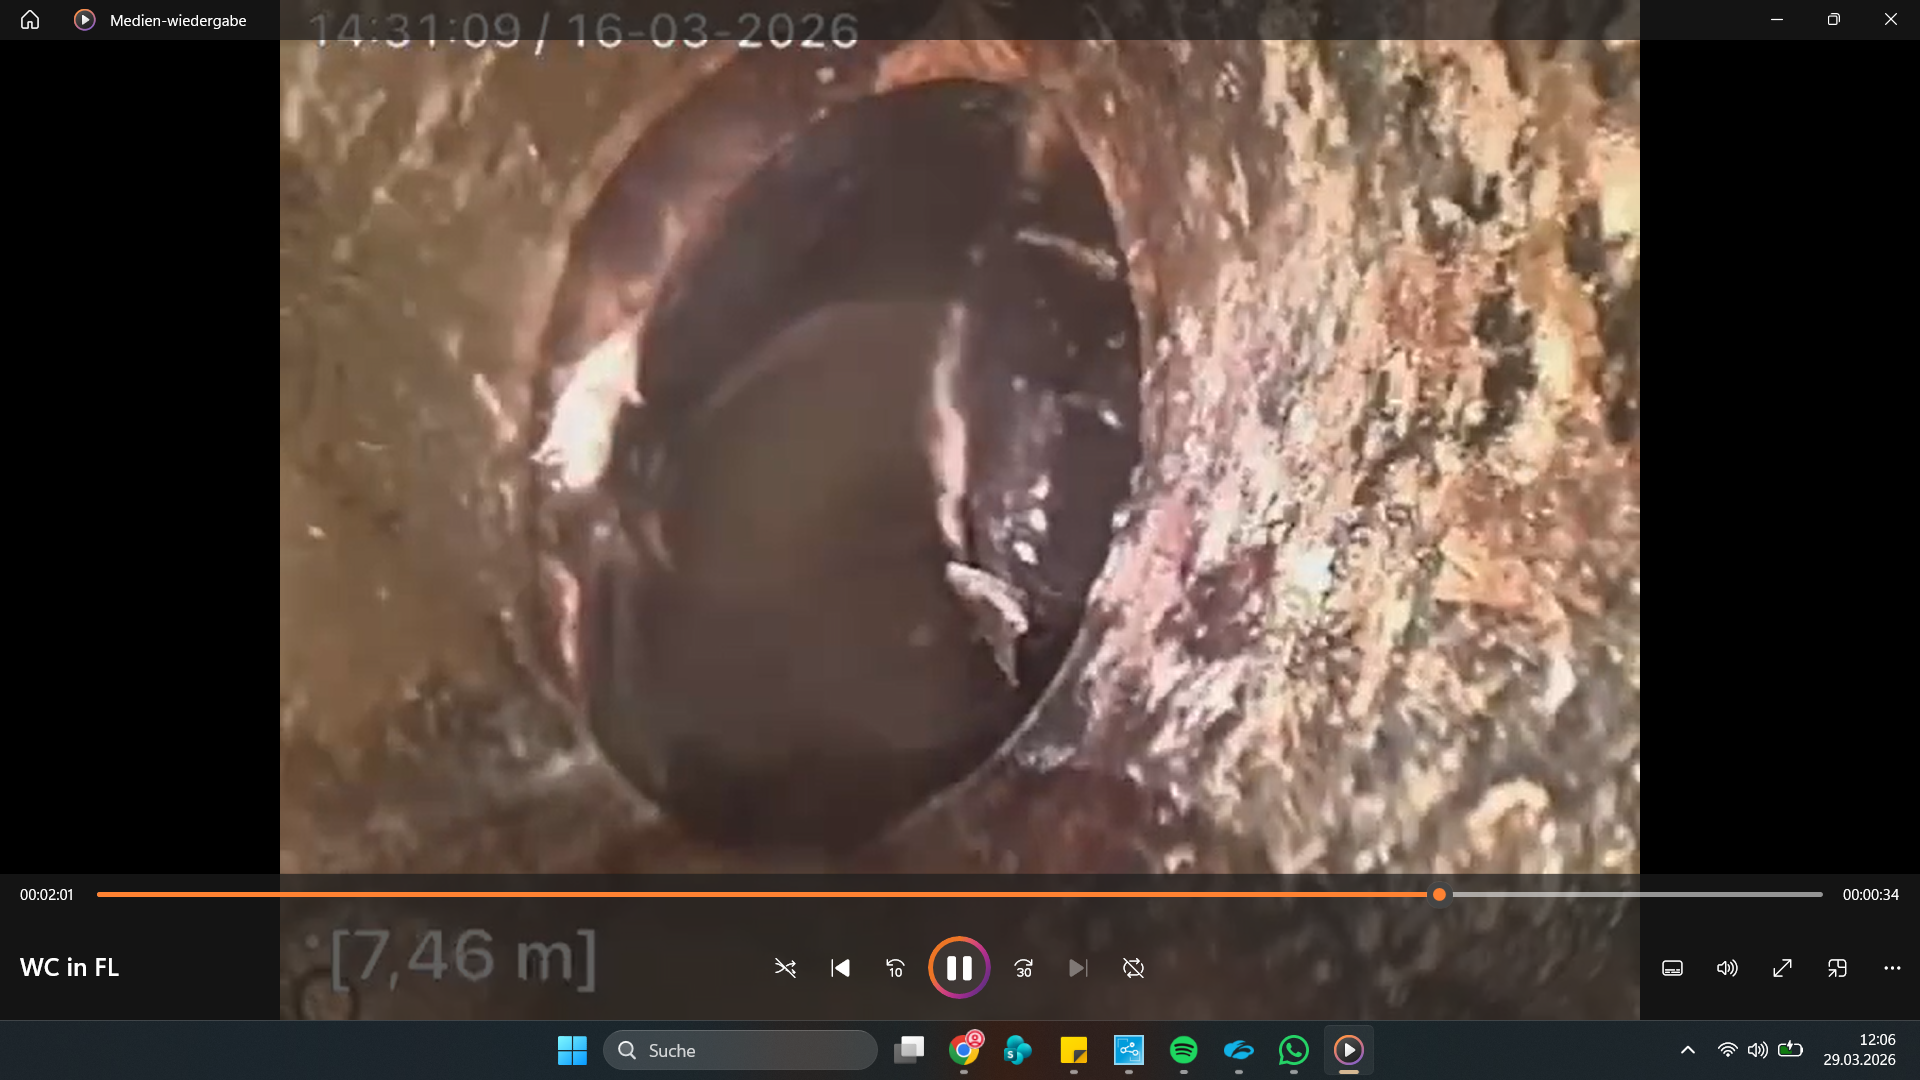
Task: Open WhatsApp from the taskbar
Action: (1293, 1050)
